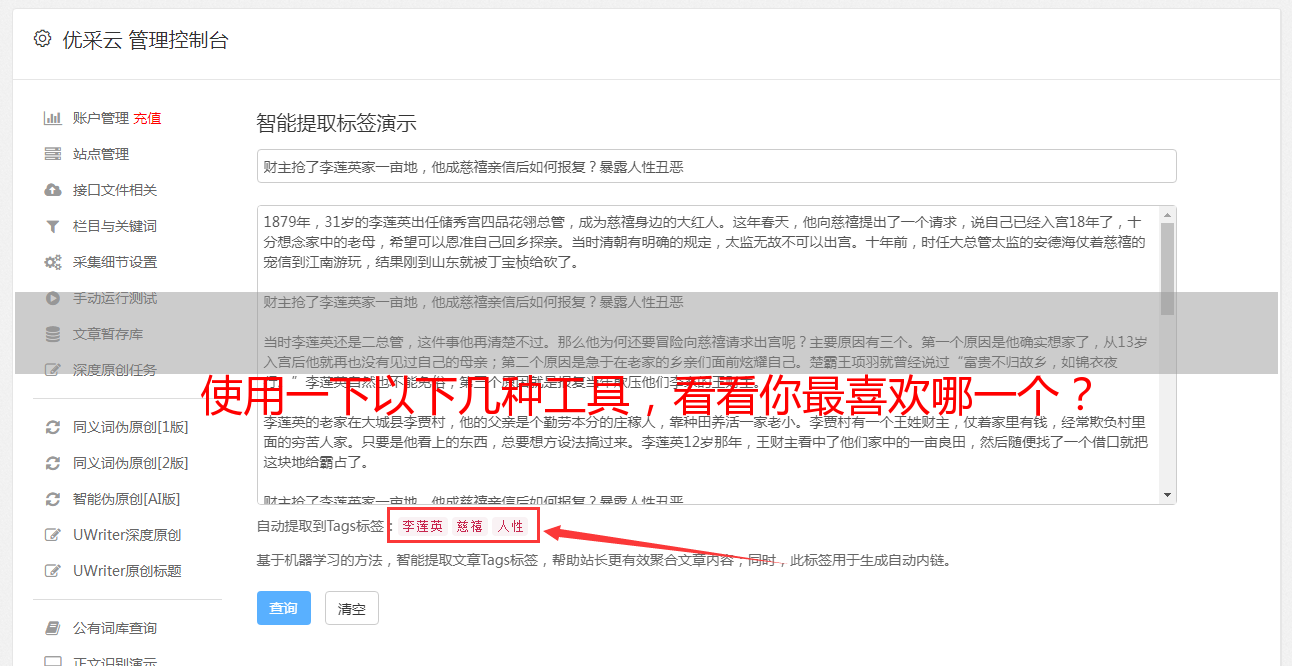
Task: Click the text area scrollbar thumb
Action: (x=1167, y=267)
